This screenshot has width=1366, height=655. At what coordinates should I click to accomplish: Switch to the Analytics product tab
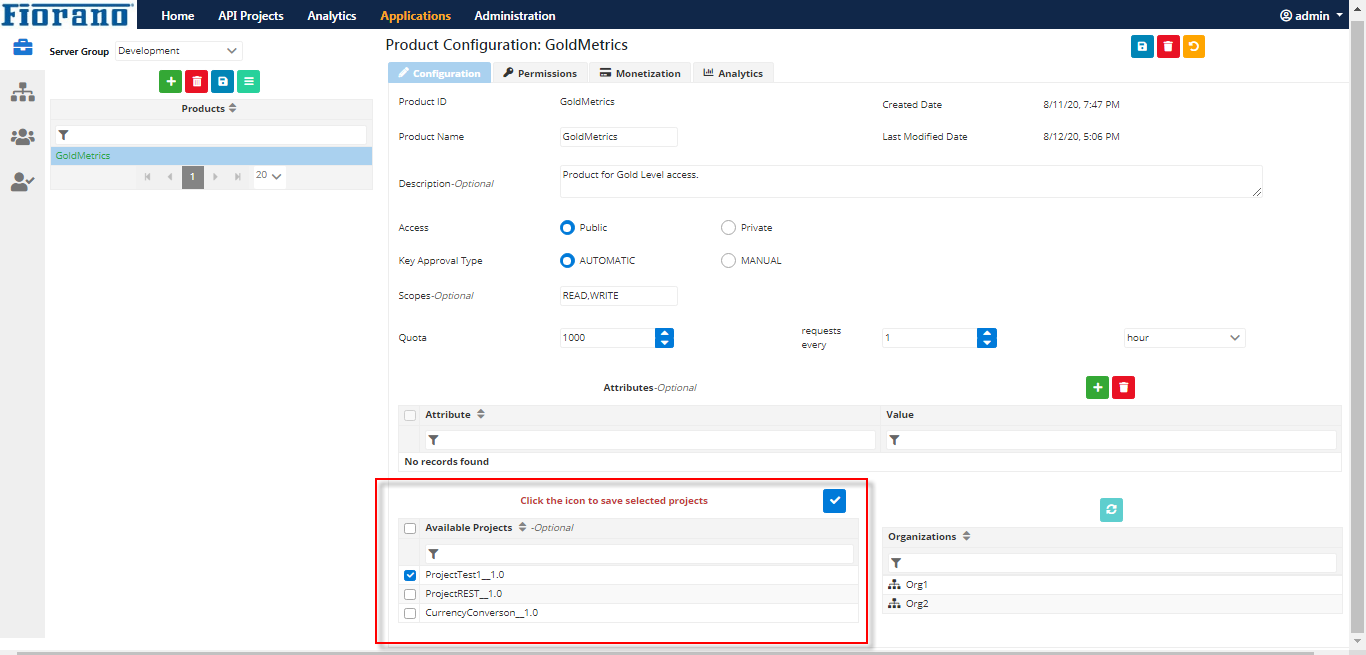point(733,73)
